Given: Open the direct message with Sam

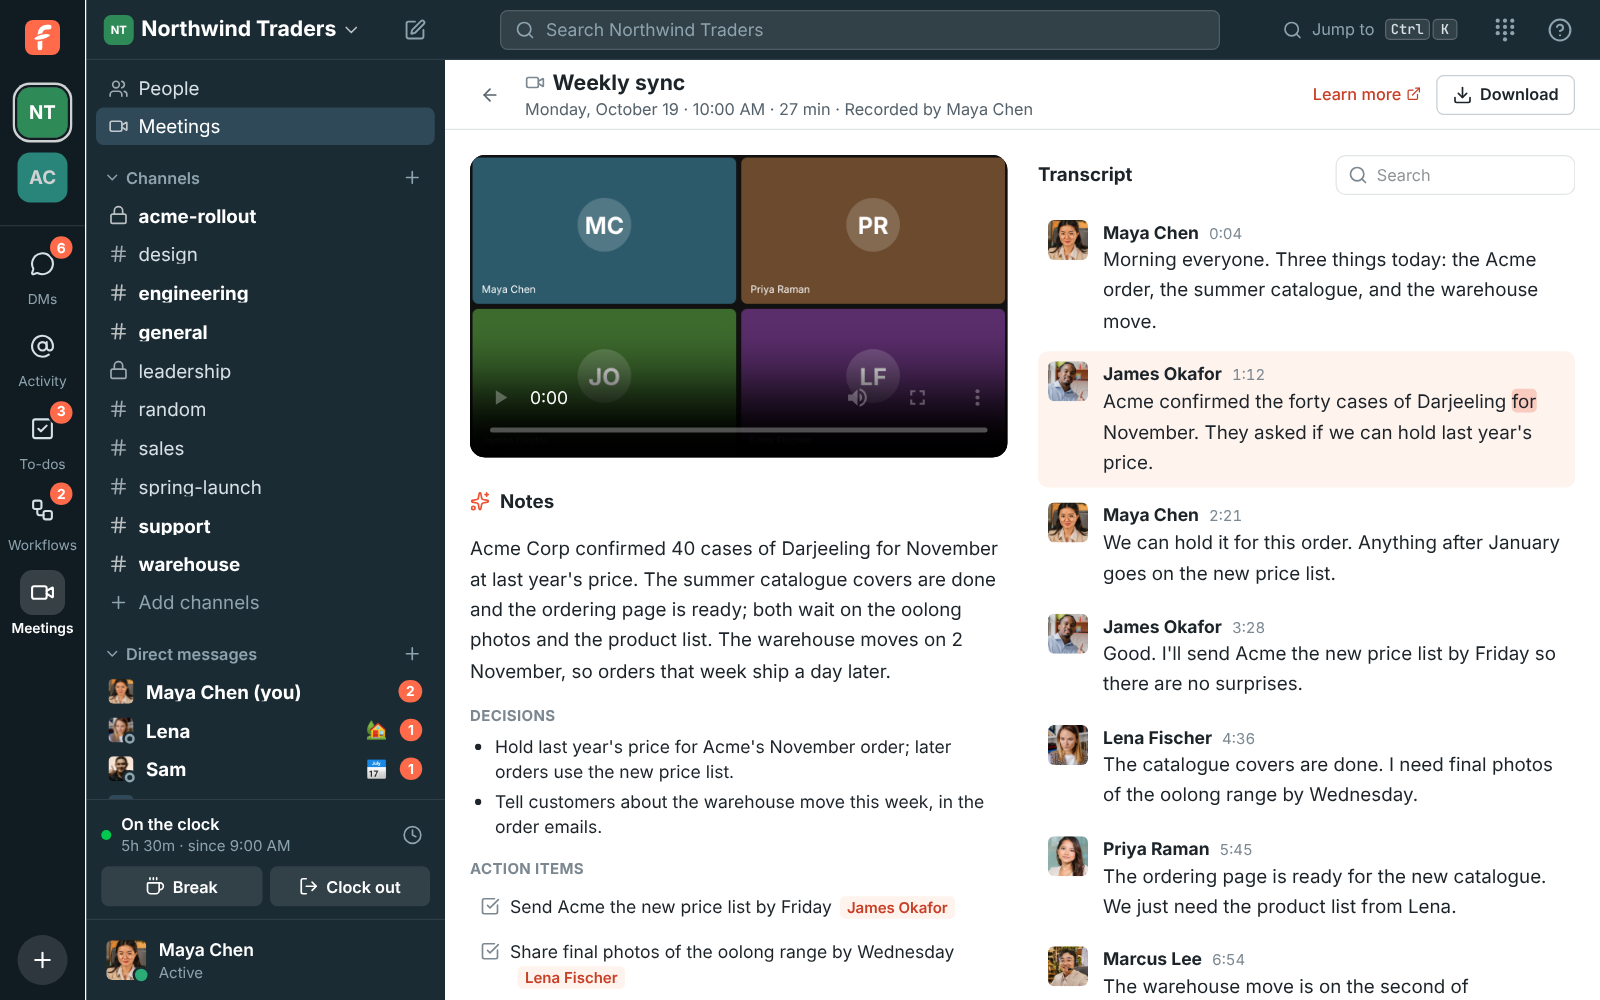Looking at the screenshot, I should [x=265, y=769].
